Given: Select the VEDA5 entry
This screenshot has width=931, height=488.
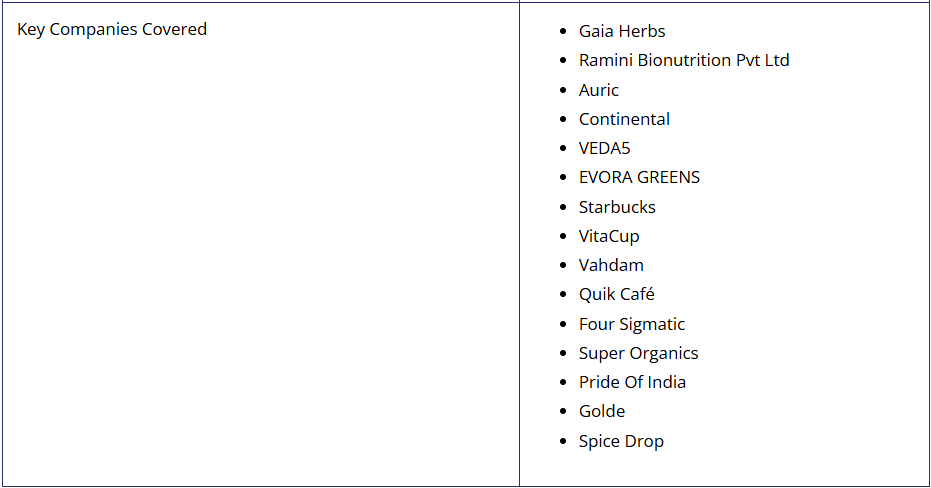Looking at the screenshot, I should pyautogui.click(x=604, y=148).
